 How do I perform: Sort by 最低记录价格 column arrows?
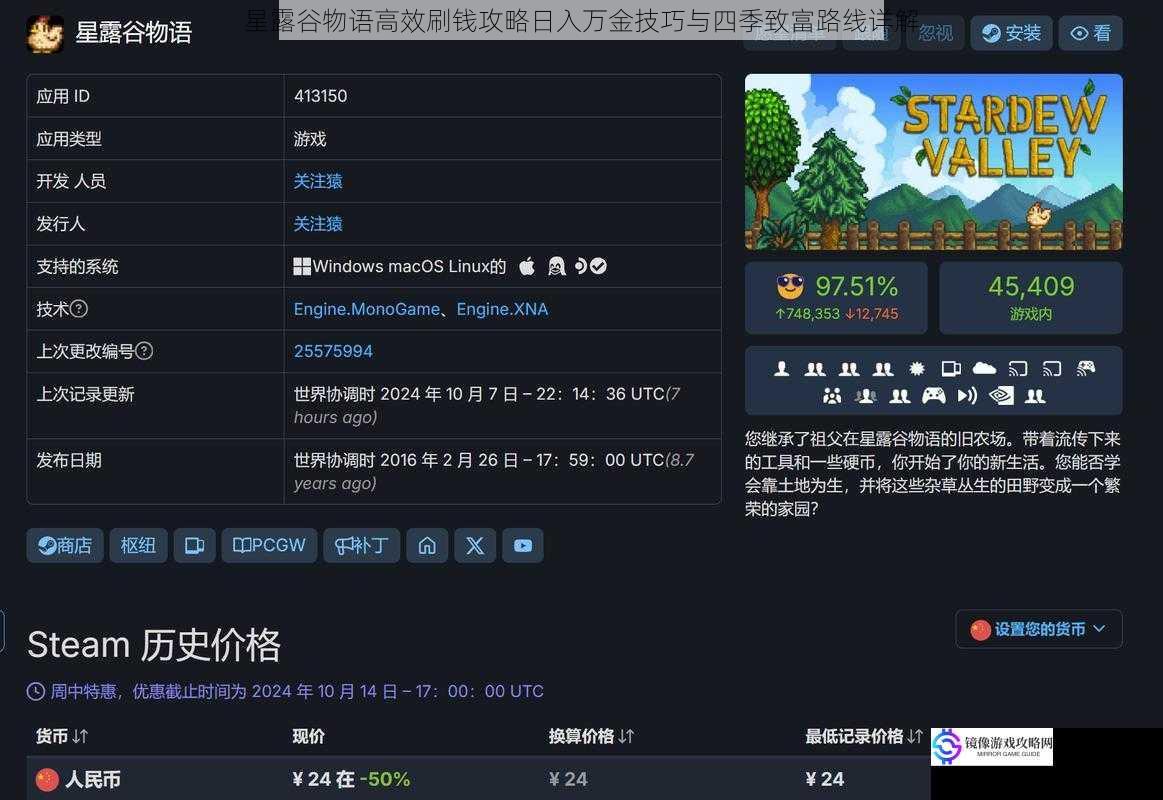[915, 736]
